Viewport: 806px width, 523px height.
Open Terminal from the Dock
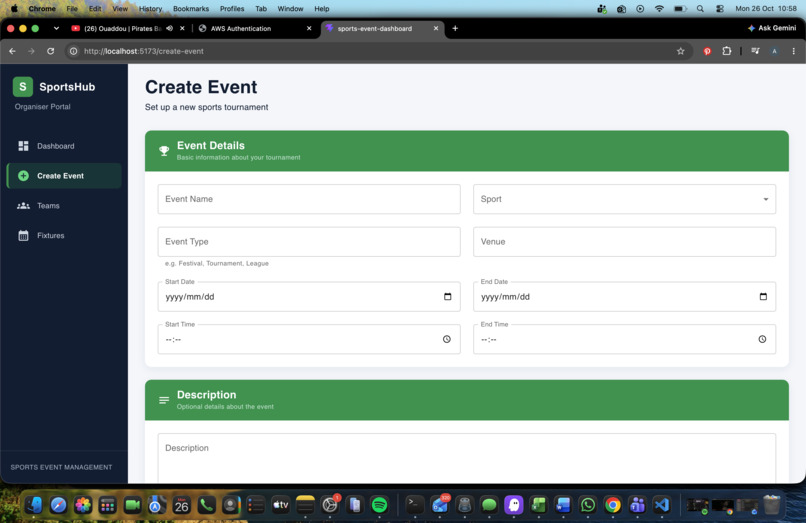click(414, 505)
